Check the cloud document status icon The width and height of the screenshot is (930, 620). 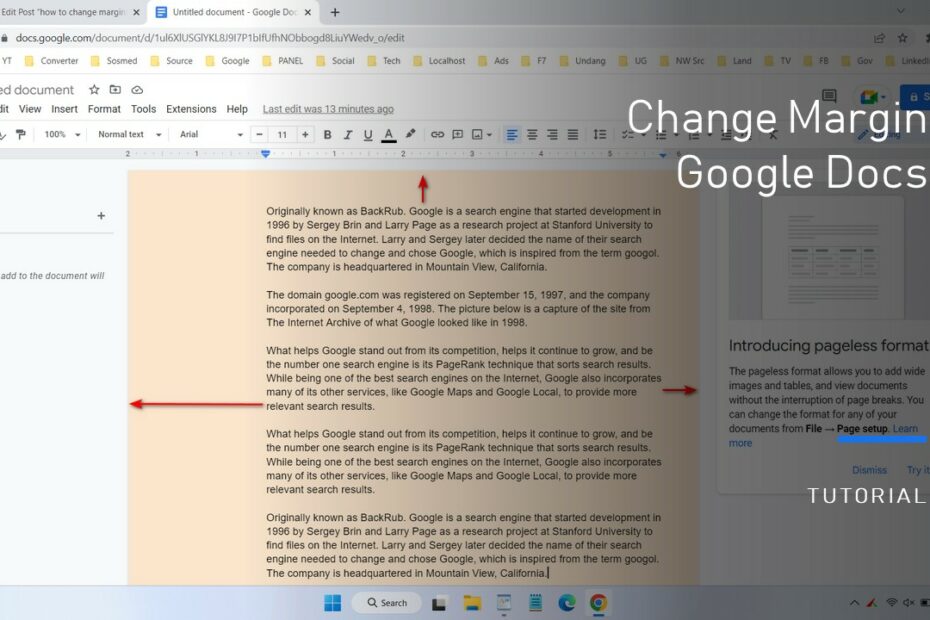(x=137, y=90)
